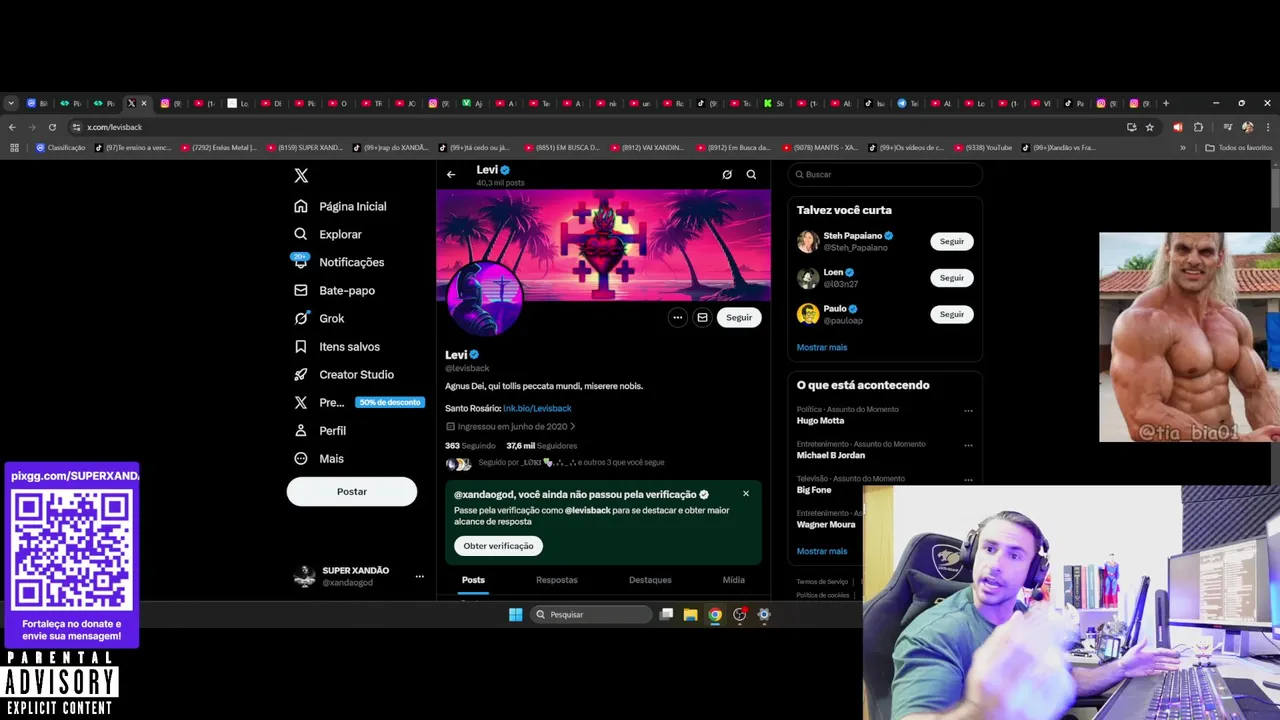Open Michael B Jordan trending topic
1280x720 pixels.
tap(831, 455)
